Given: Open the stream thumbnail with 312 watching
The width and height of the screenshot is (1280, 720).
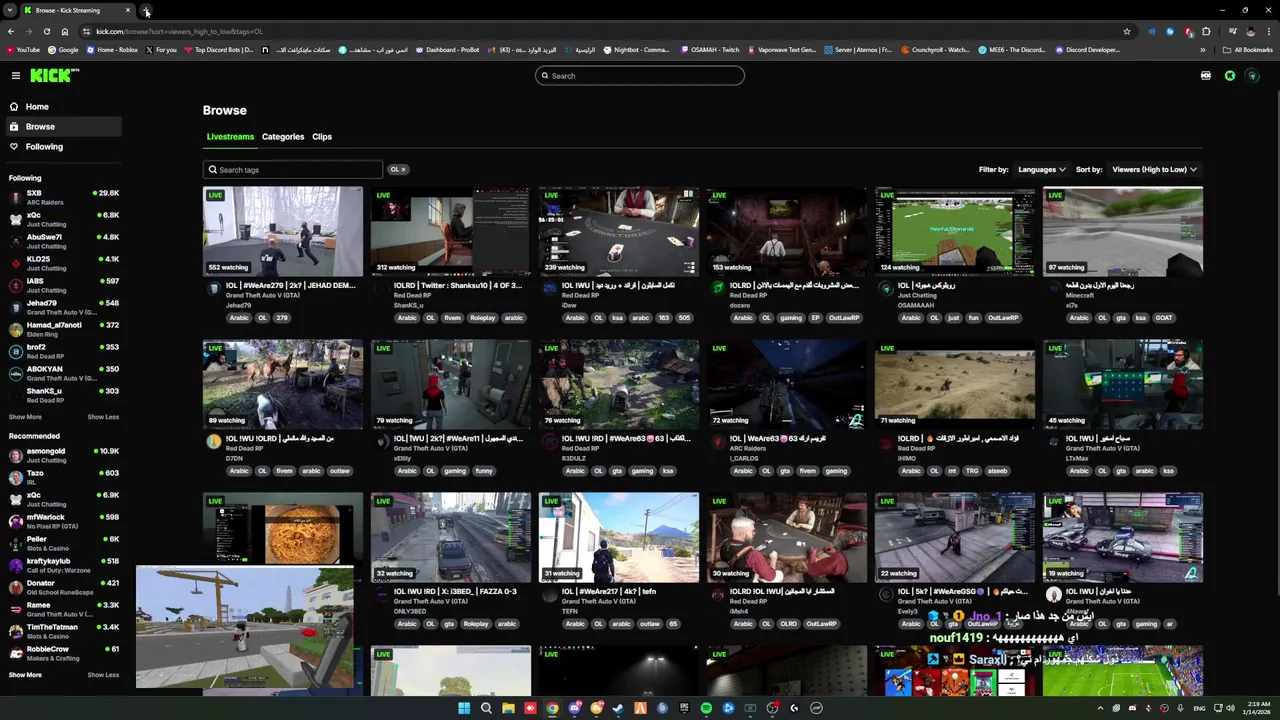Looking at the screenshot, I should pyautogui.click(x=451, y=231).
